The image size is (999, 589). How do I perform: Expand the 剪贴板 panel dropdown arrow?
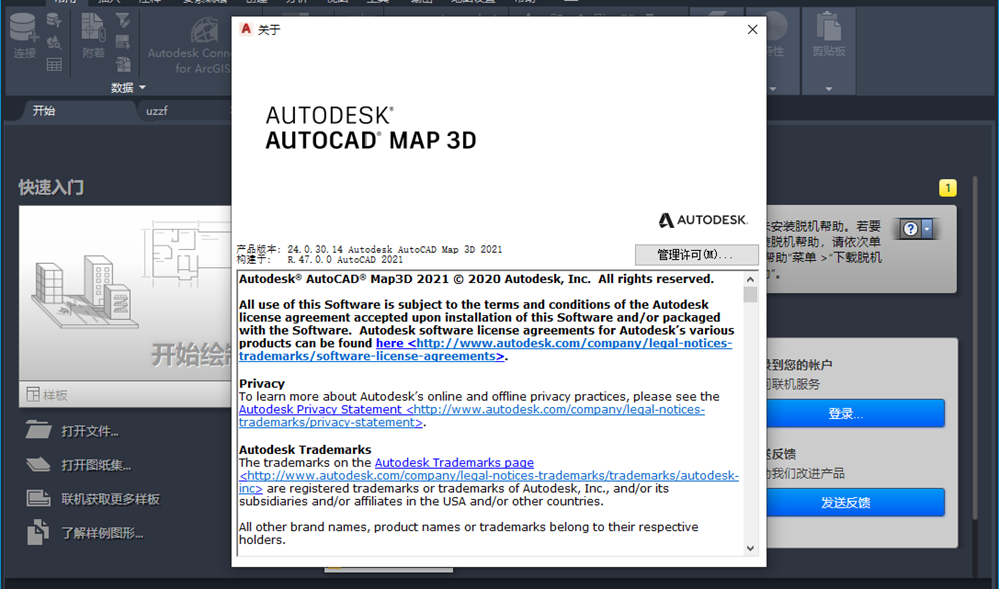point(829,89)
